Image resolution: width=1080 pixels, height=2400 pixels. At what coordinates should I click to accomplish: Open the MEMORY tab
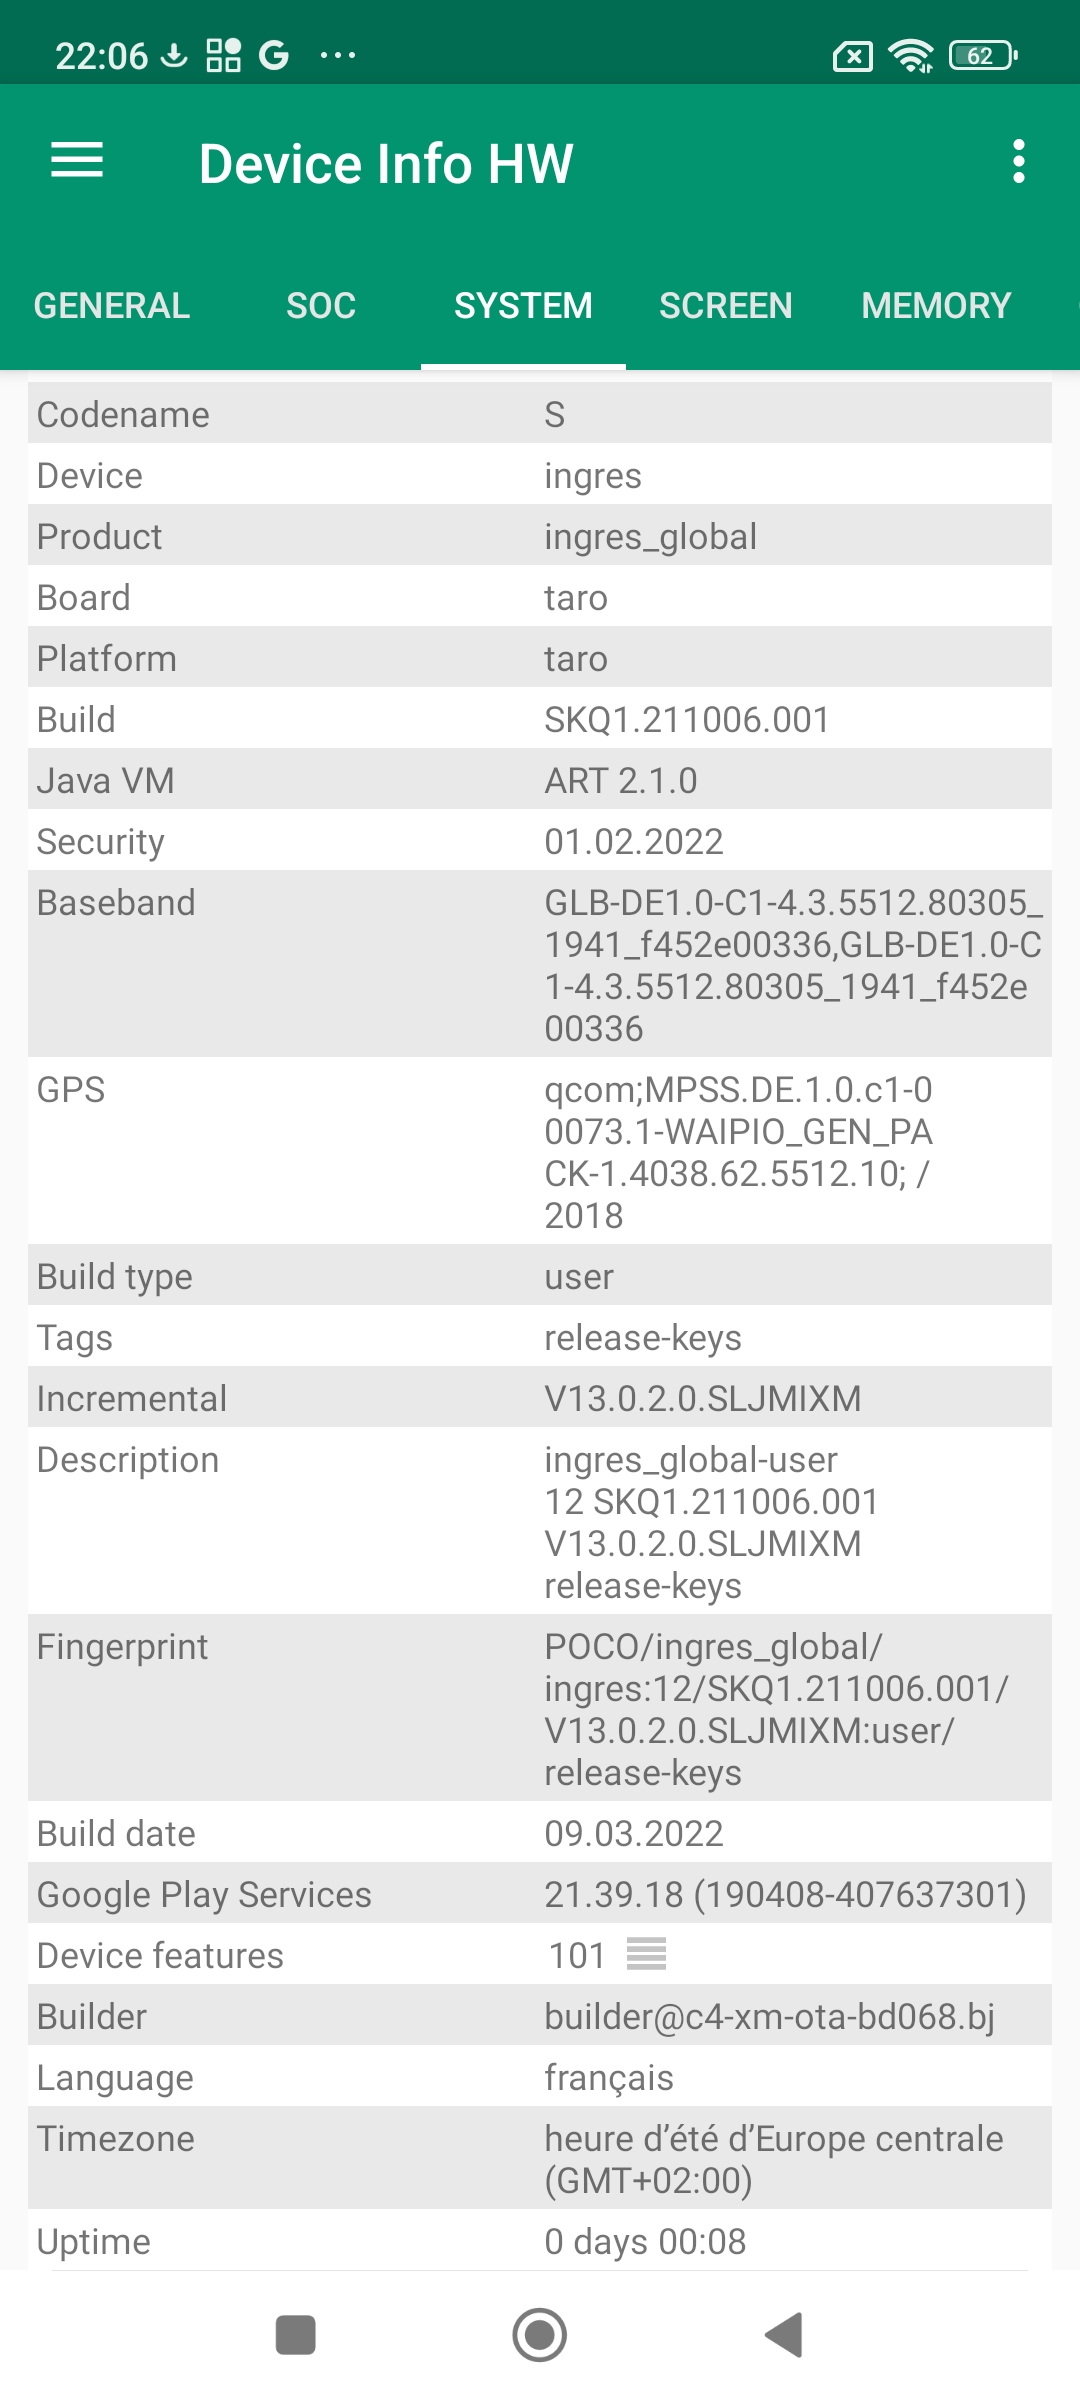point(936,306)
